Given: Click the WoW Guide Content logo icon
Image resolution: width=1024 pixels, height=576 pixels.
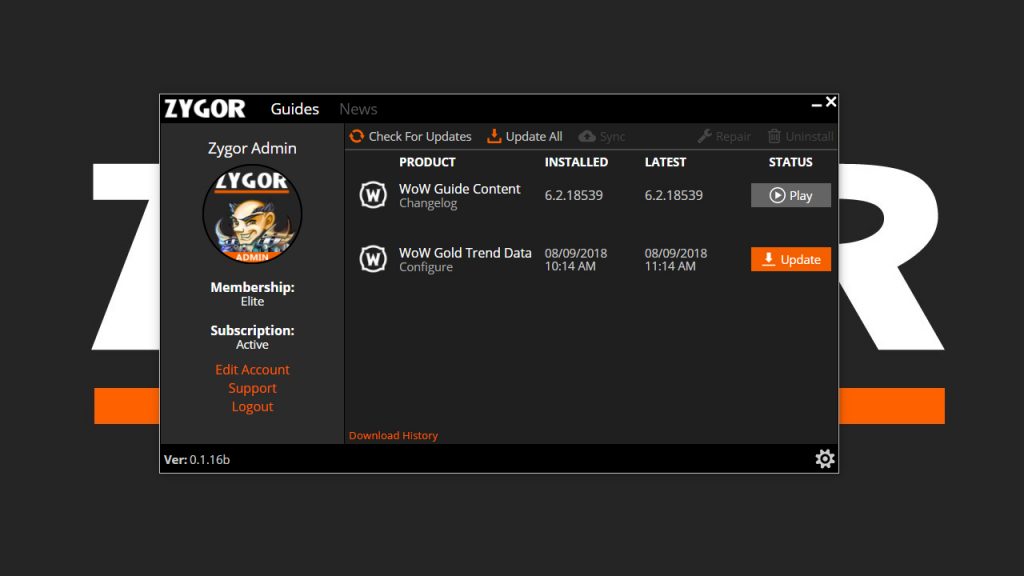Looking at the screenshot, I should click(x=373, y=195).
